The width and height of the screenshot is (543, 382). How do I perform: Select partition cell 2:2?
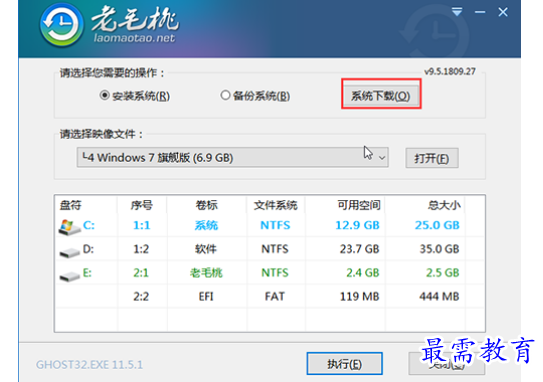141,296
